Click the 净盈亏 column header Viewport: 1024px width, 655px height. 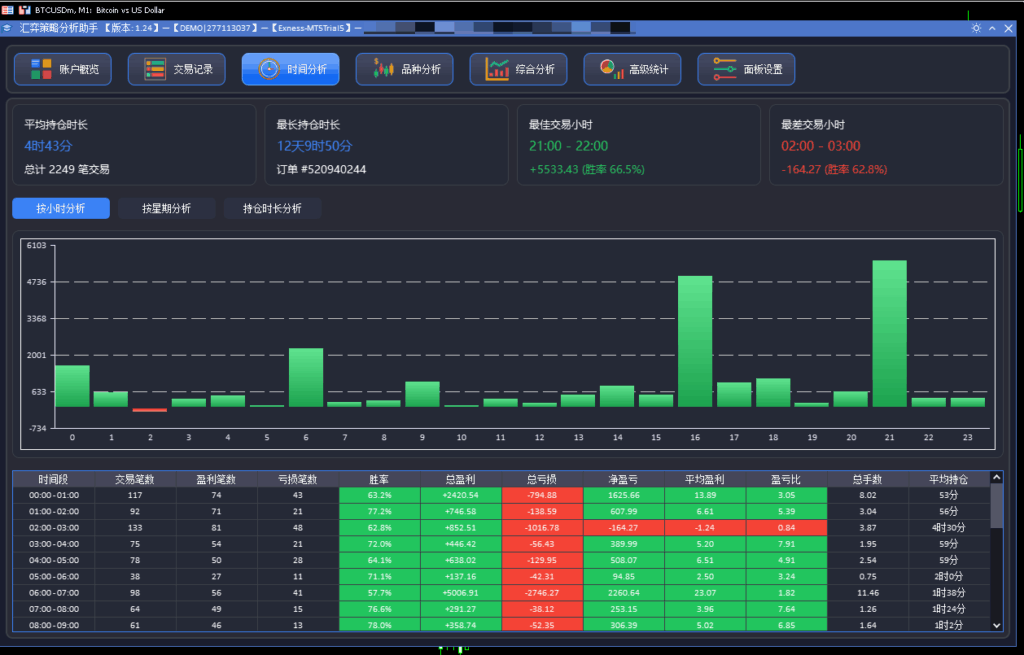pyautogui.click(x=623, y=479)
